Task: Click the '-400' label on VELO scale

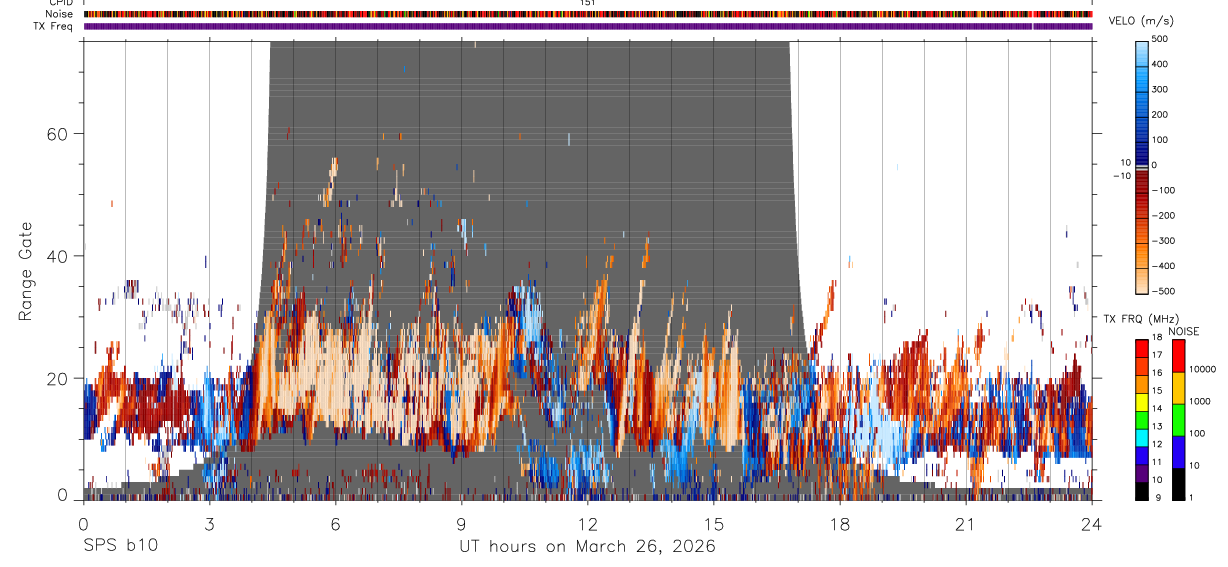Action: coord(1164,266)
